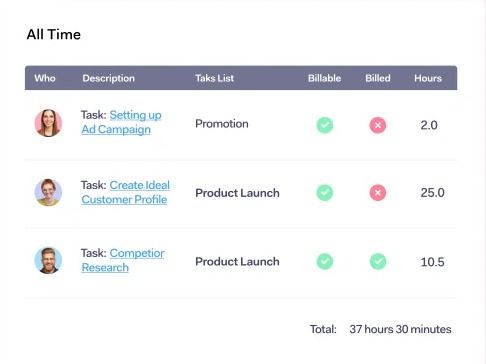Click the avatar in the 25.0 hours row
The width and height of the screenshot is (486, 364).
click(48, 192)
